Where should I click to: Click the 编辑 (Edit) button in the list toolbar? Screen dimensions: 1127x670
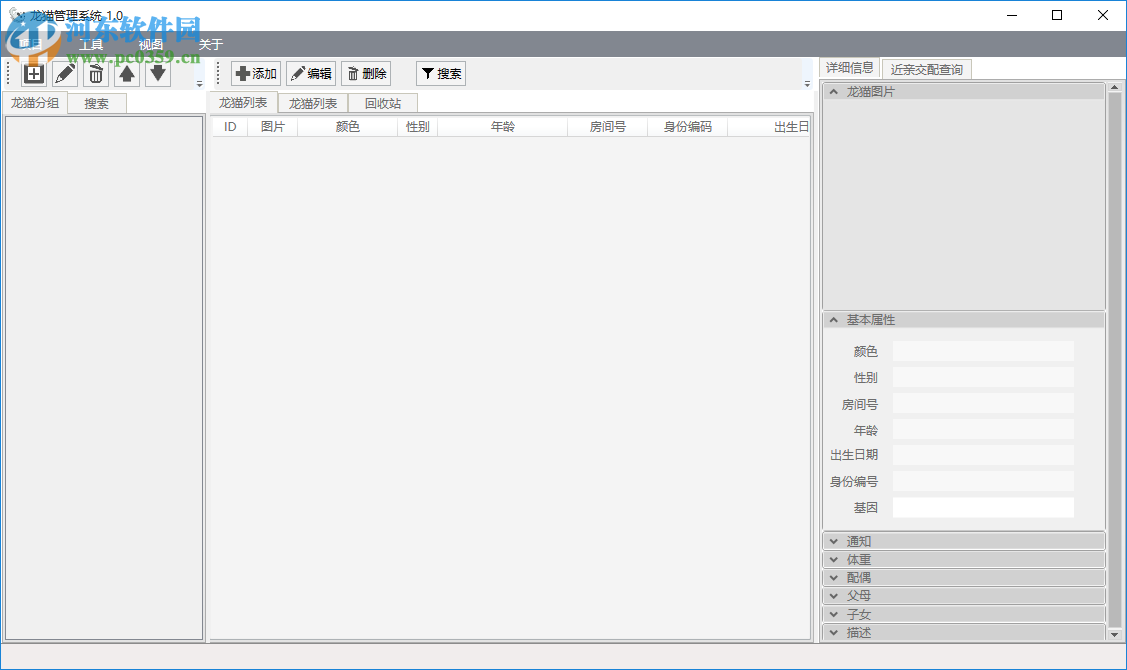click(x=311, y=72)
